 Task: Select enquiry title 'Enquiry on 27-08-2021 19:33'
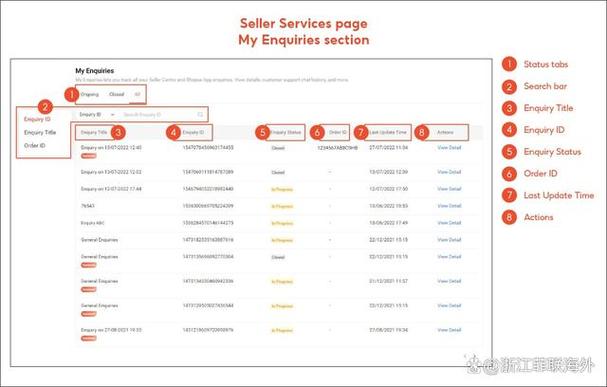point(111,330)
